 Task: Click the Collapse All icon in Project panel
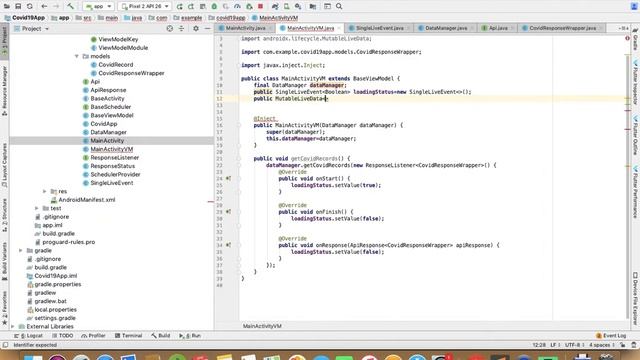tap(181, 29)
